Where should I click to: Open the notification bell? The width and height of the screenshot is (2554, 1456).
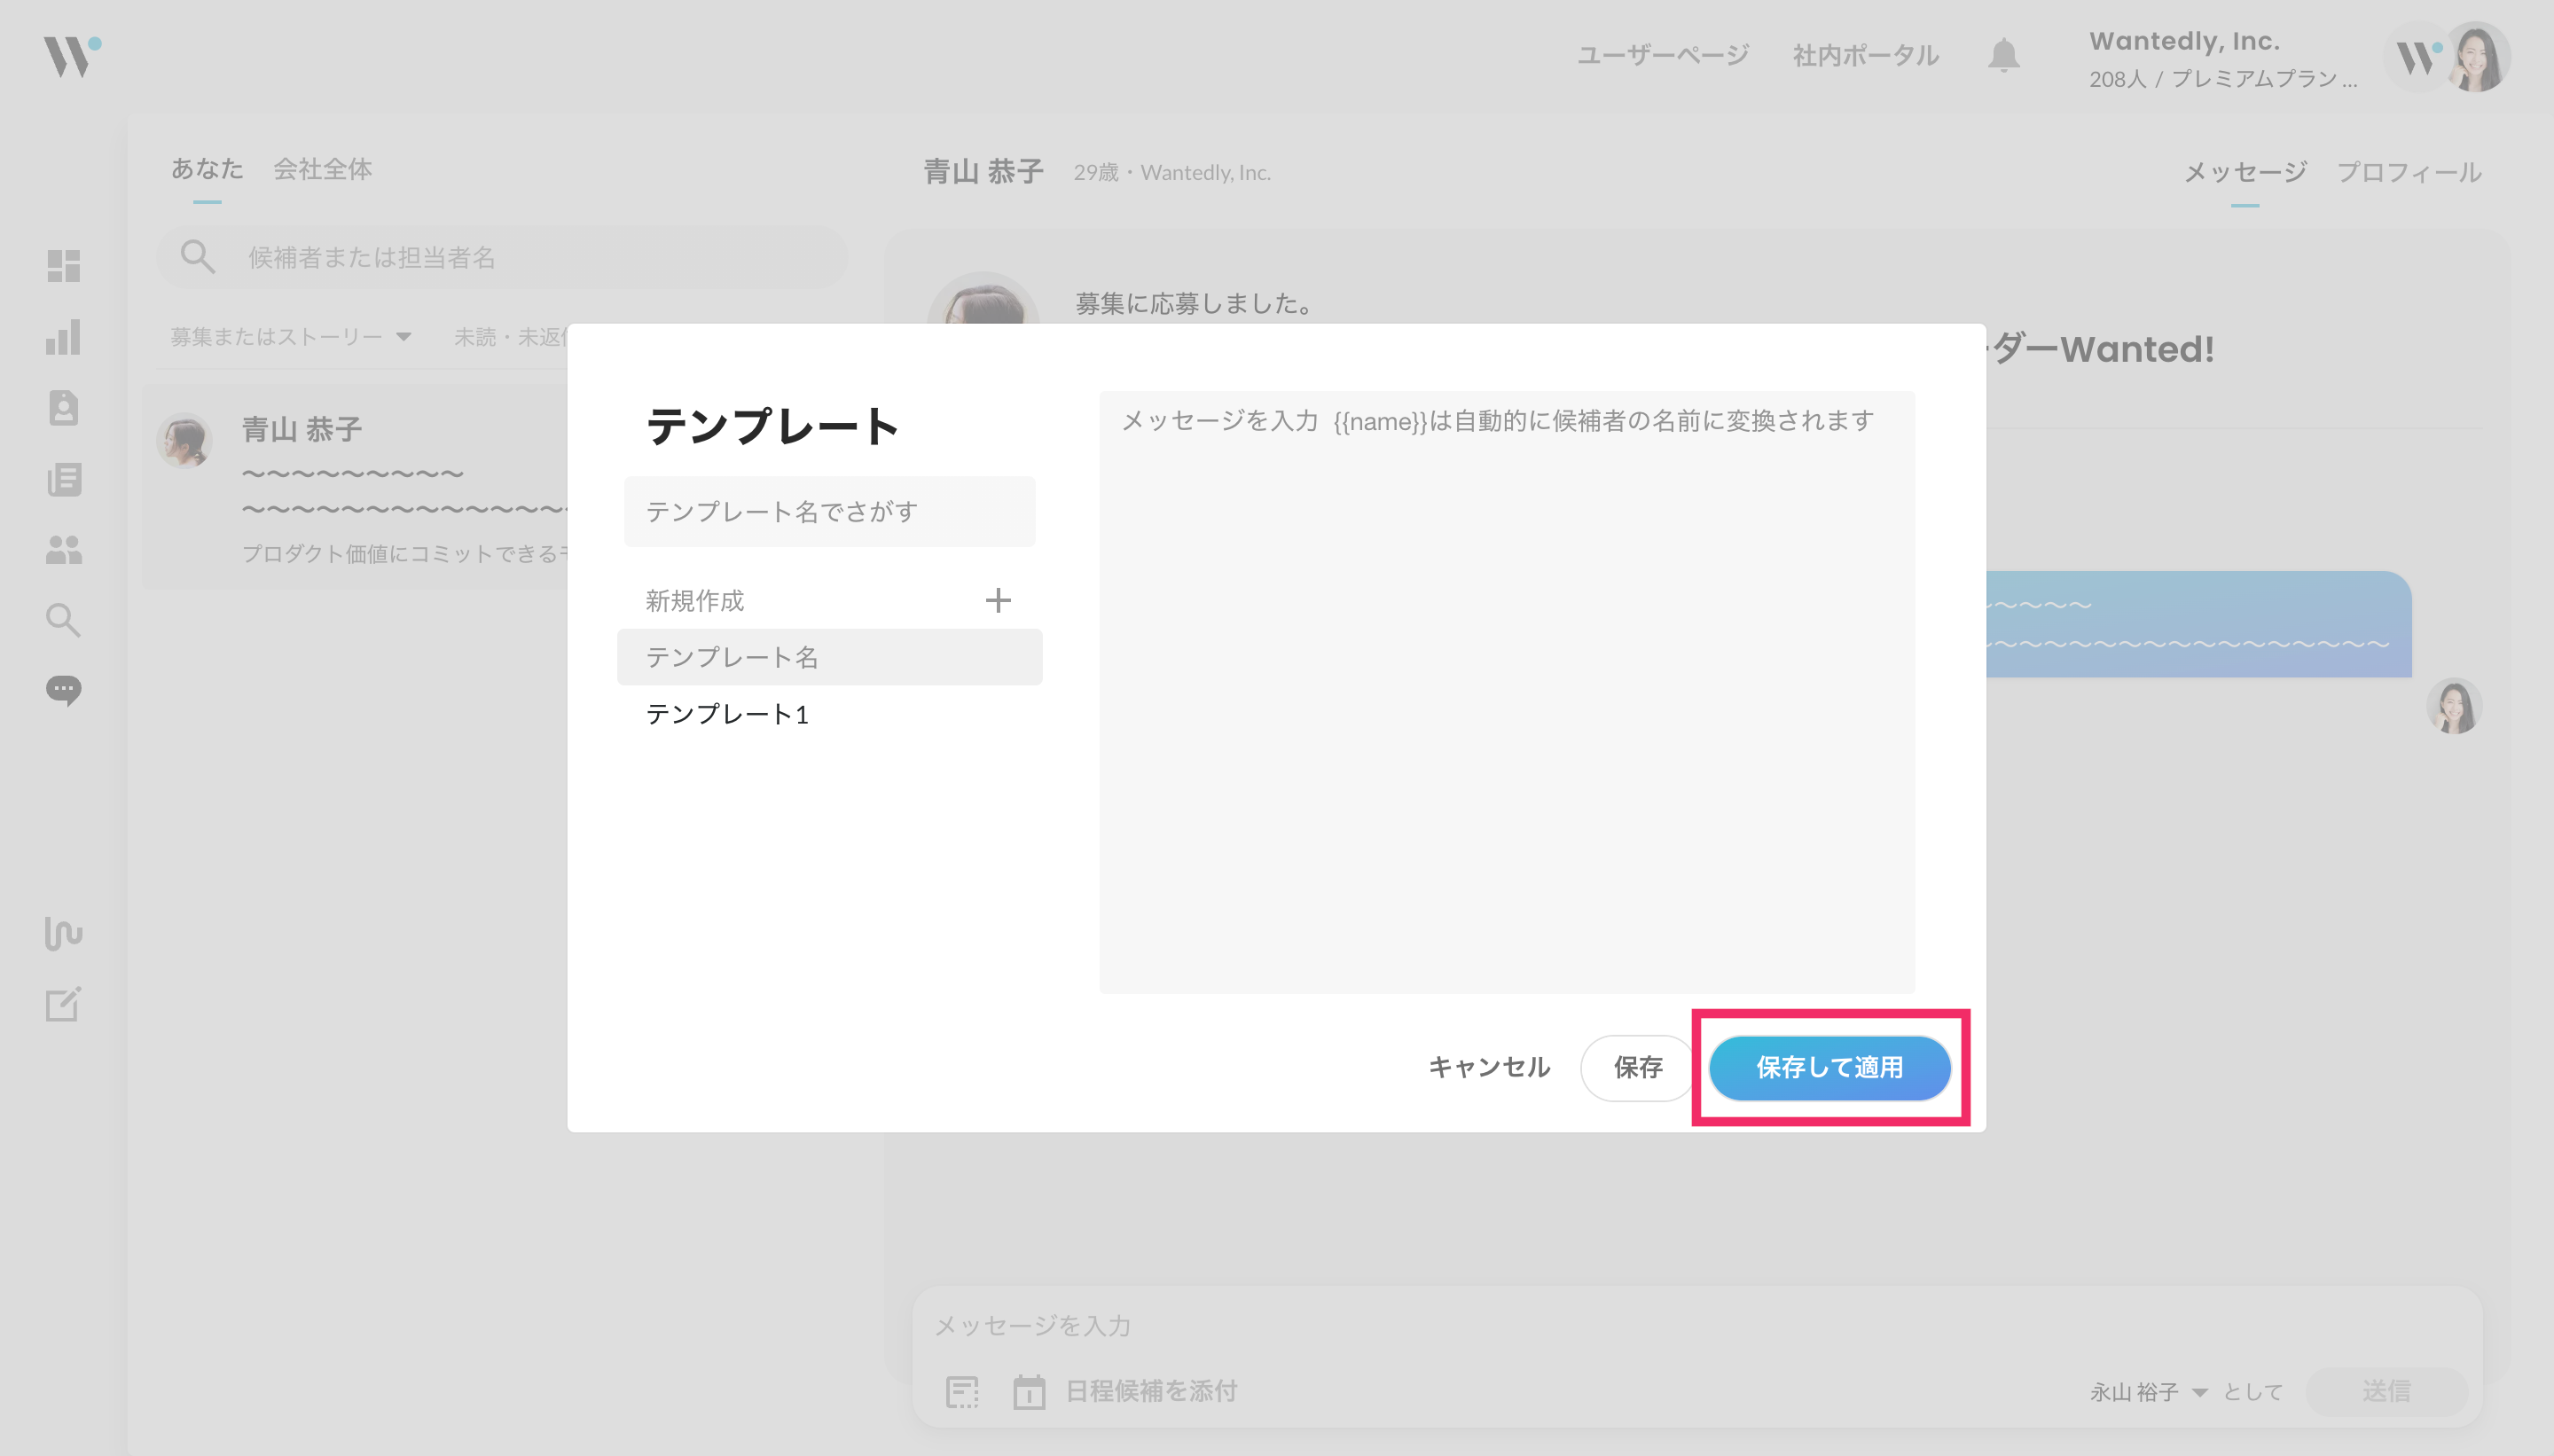pyautogui.click(x=2003, y=55)
